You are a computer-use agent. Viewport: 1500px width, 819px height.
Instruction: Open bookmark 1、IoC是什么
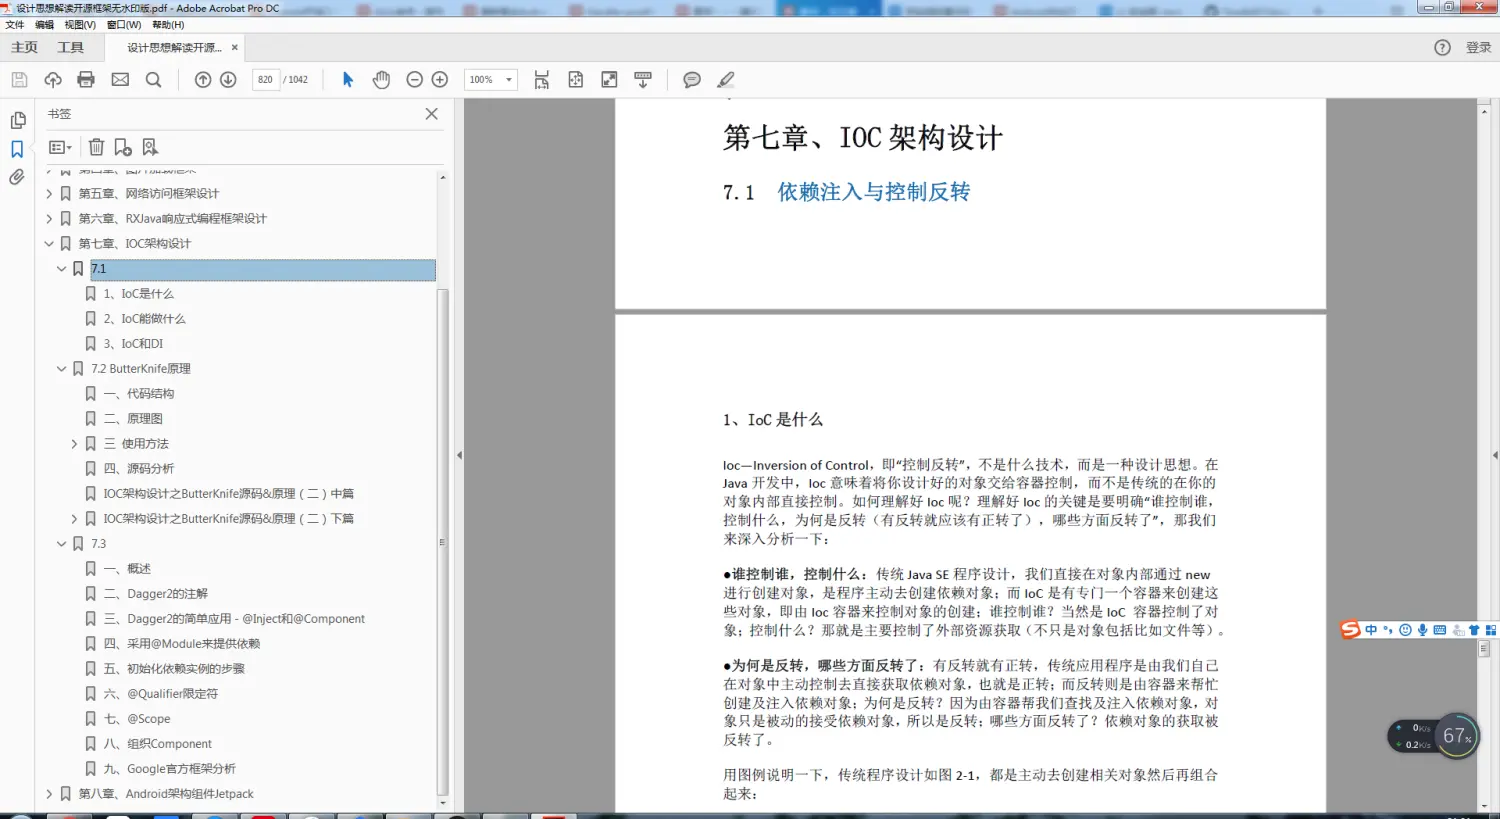pos(138,294)
